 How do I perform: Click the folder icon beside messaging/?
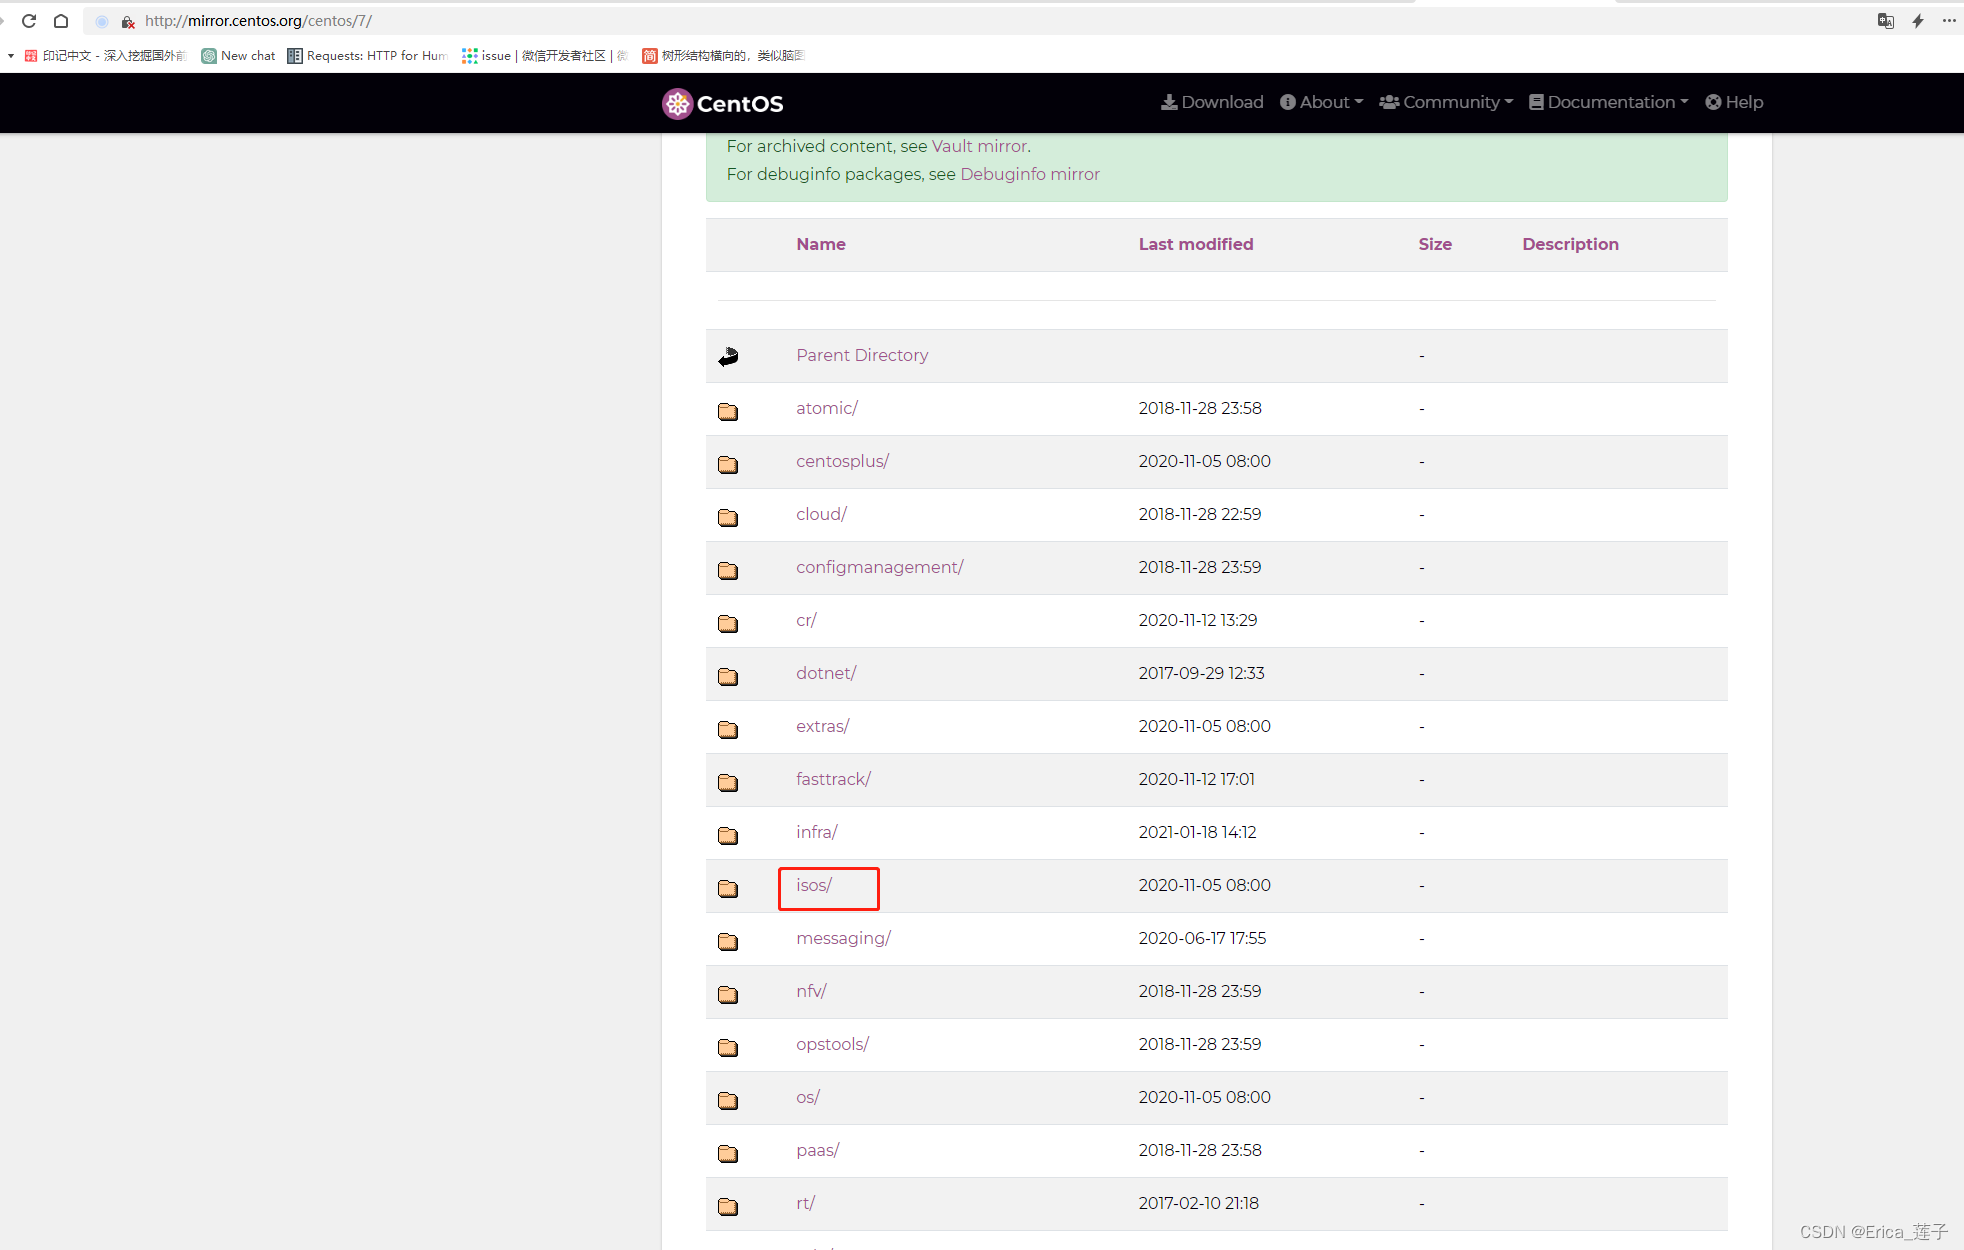click(x=728, y=941)
